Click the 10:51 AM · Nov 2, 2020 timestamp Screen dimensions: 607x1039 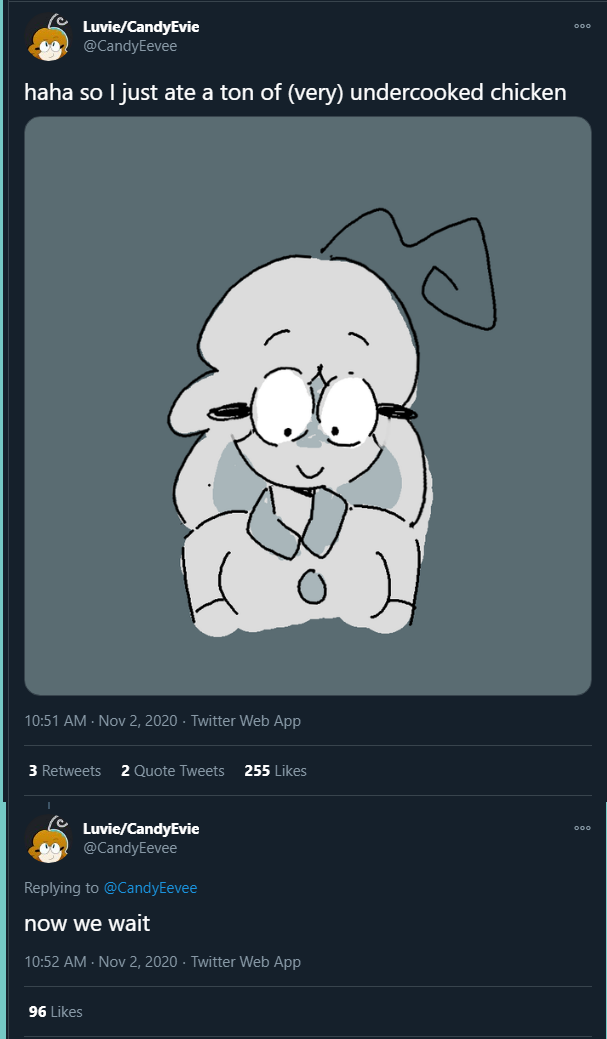(x=101, y=720)
